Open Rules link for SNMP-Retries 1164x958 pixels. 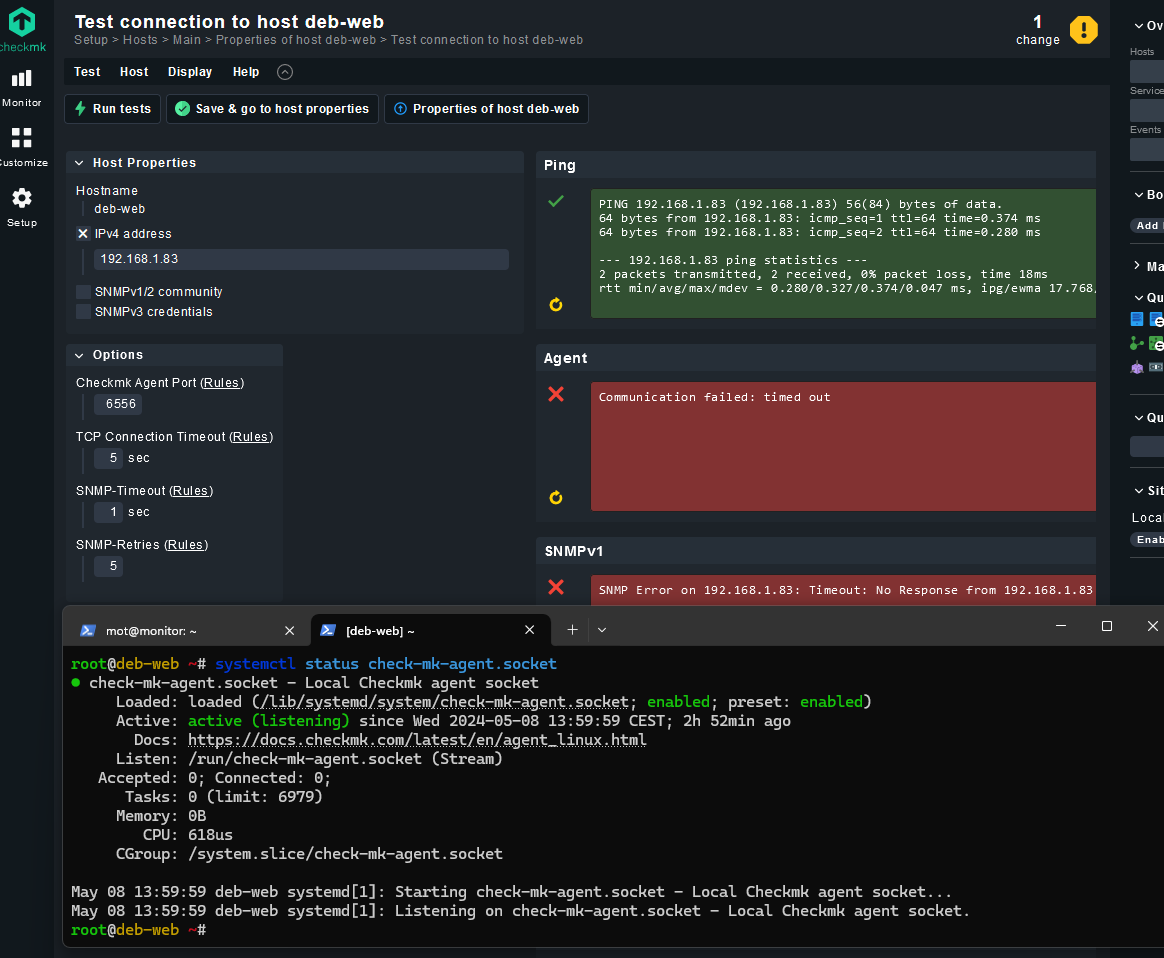pyautogui.click(x=186, y=545)
